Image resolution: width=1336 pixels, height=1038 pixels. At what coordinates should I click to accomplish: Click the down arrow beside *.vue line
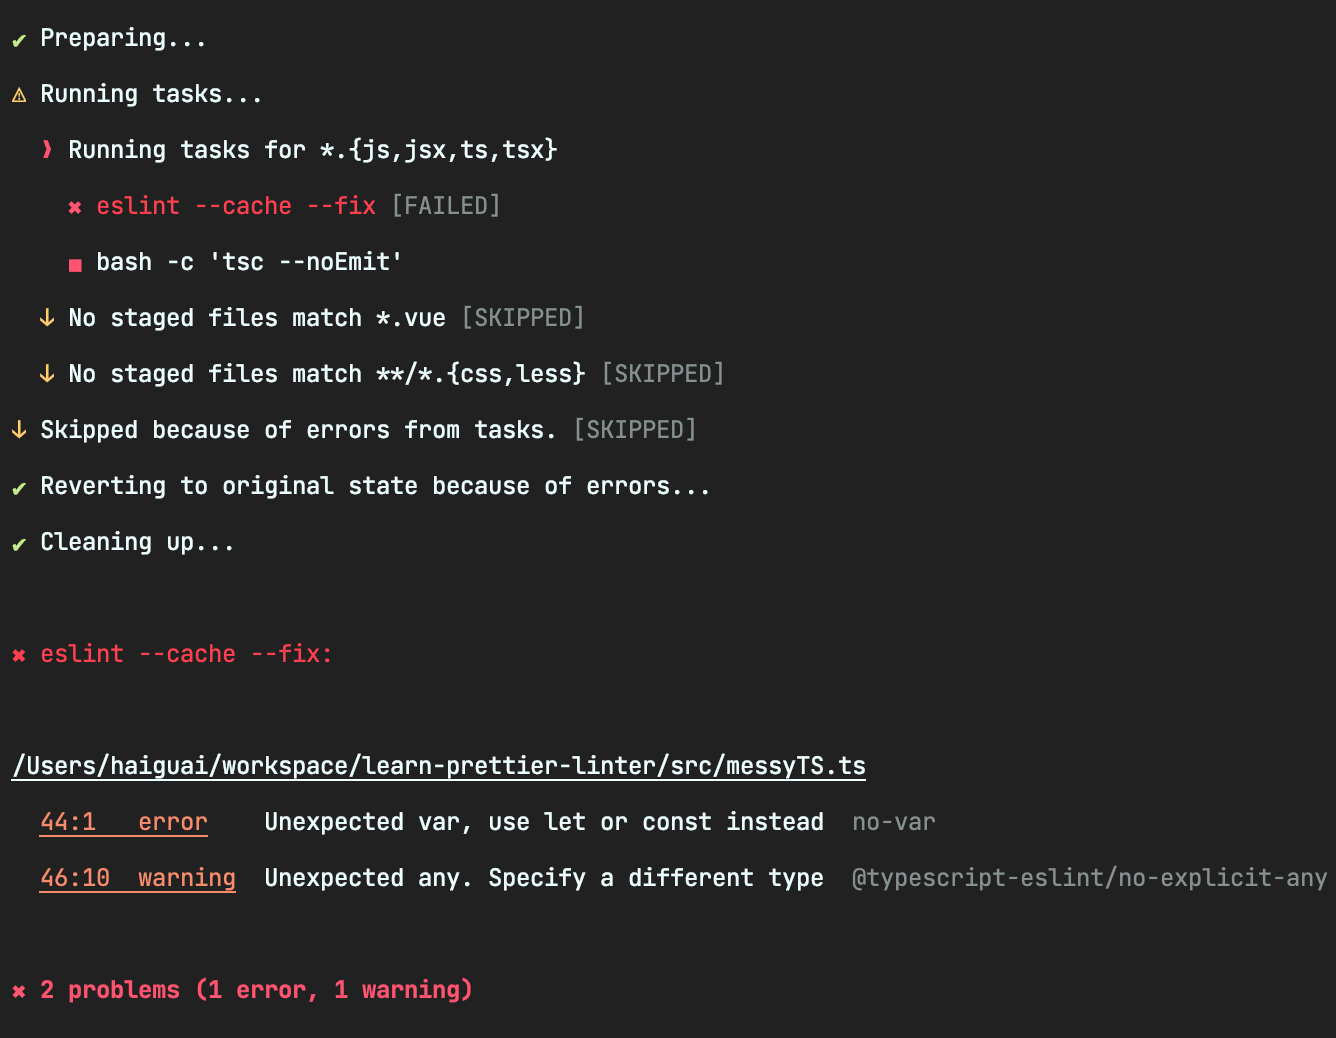[x=47, y=318]
